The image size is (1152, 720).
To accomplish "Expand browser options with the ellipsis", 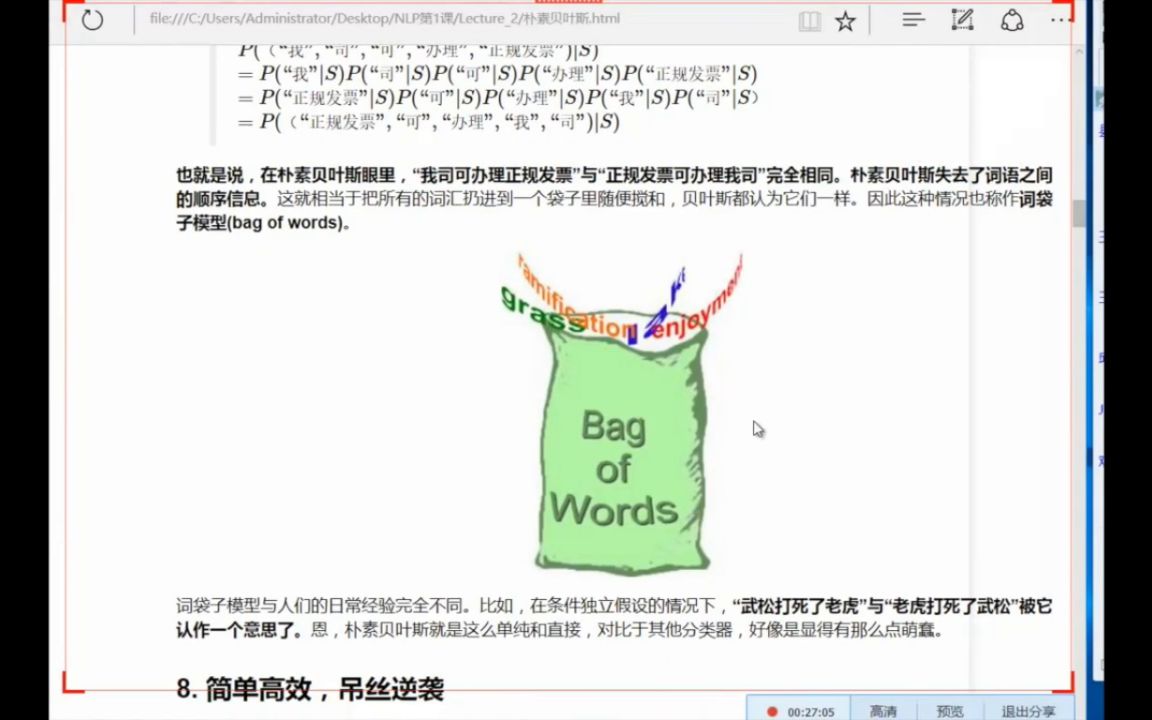I will tap(1058, 19).
